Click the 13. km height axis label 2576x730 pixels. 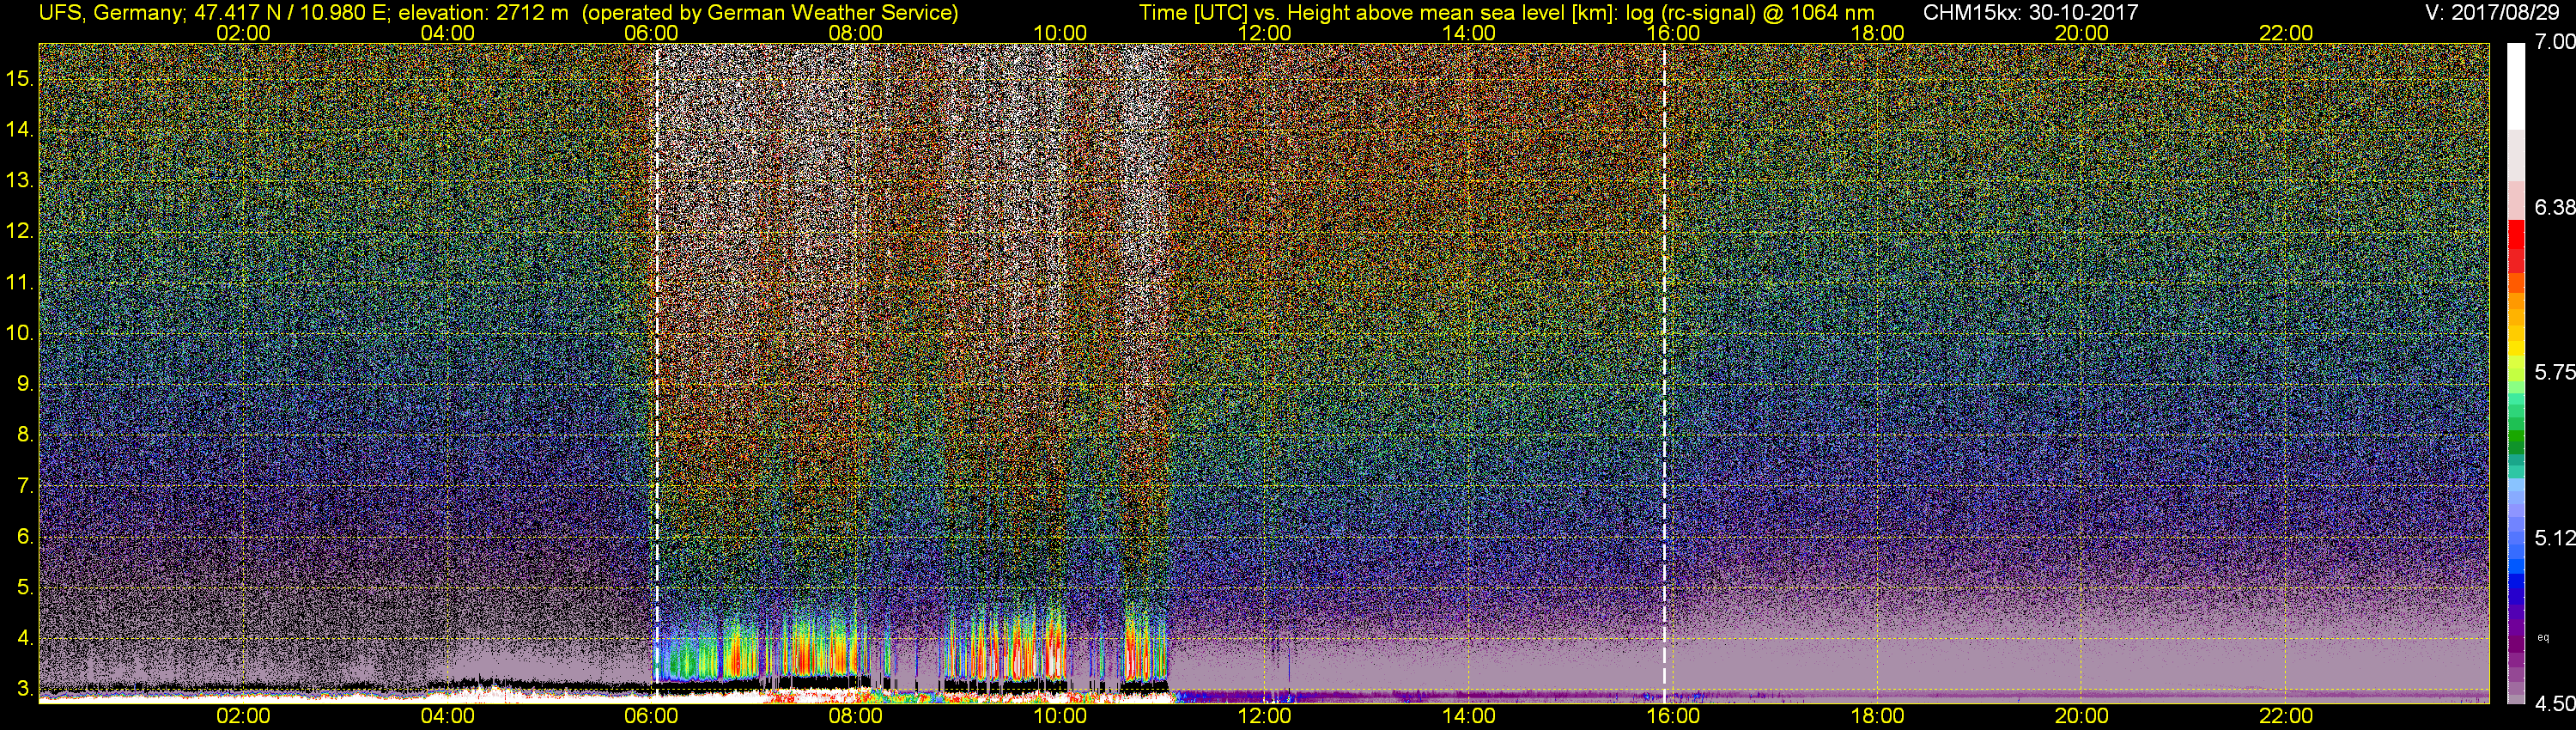[20, 181]
